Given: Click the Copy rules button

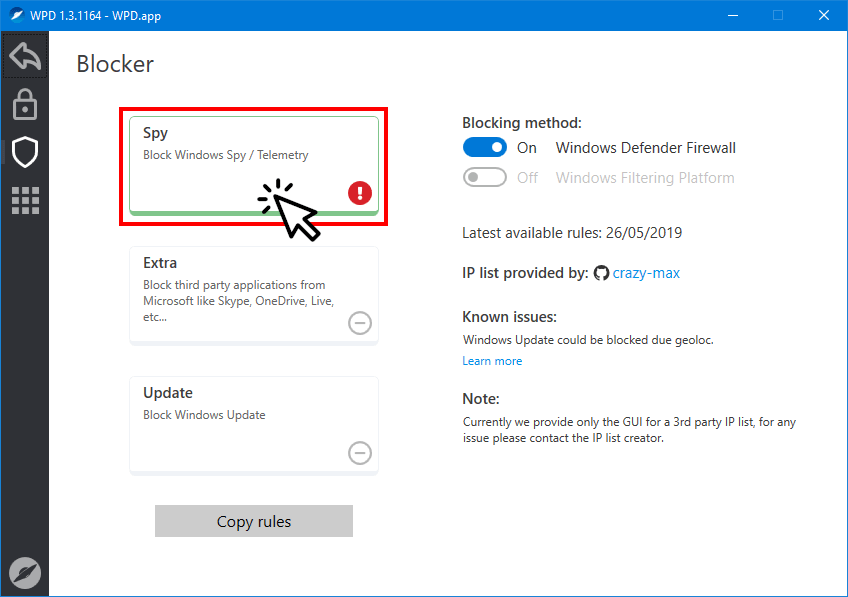Looking at the screenshot, I should tap(254, 521).
